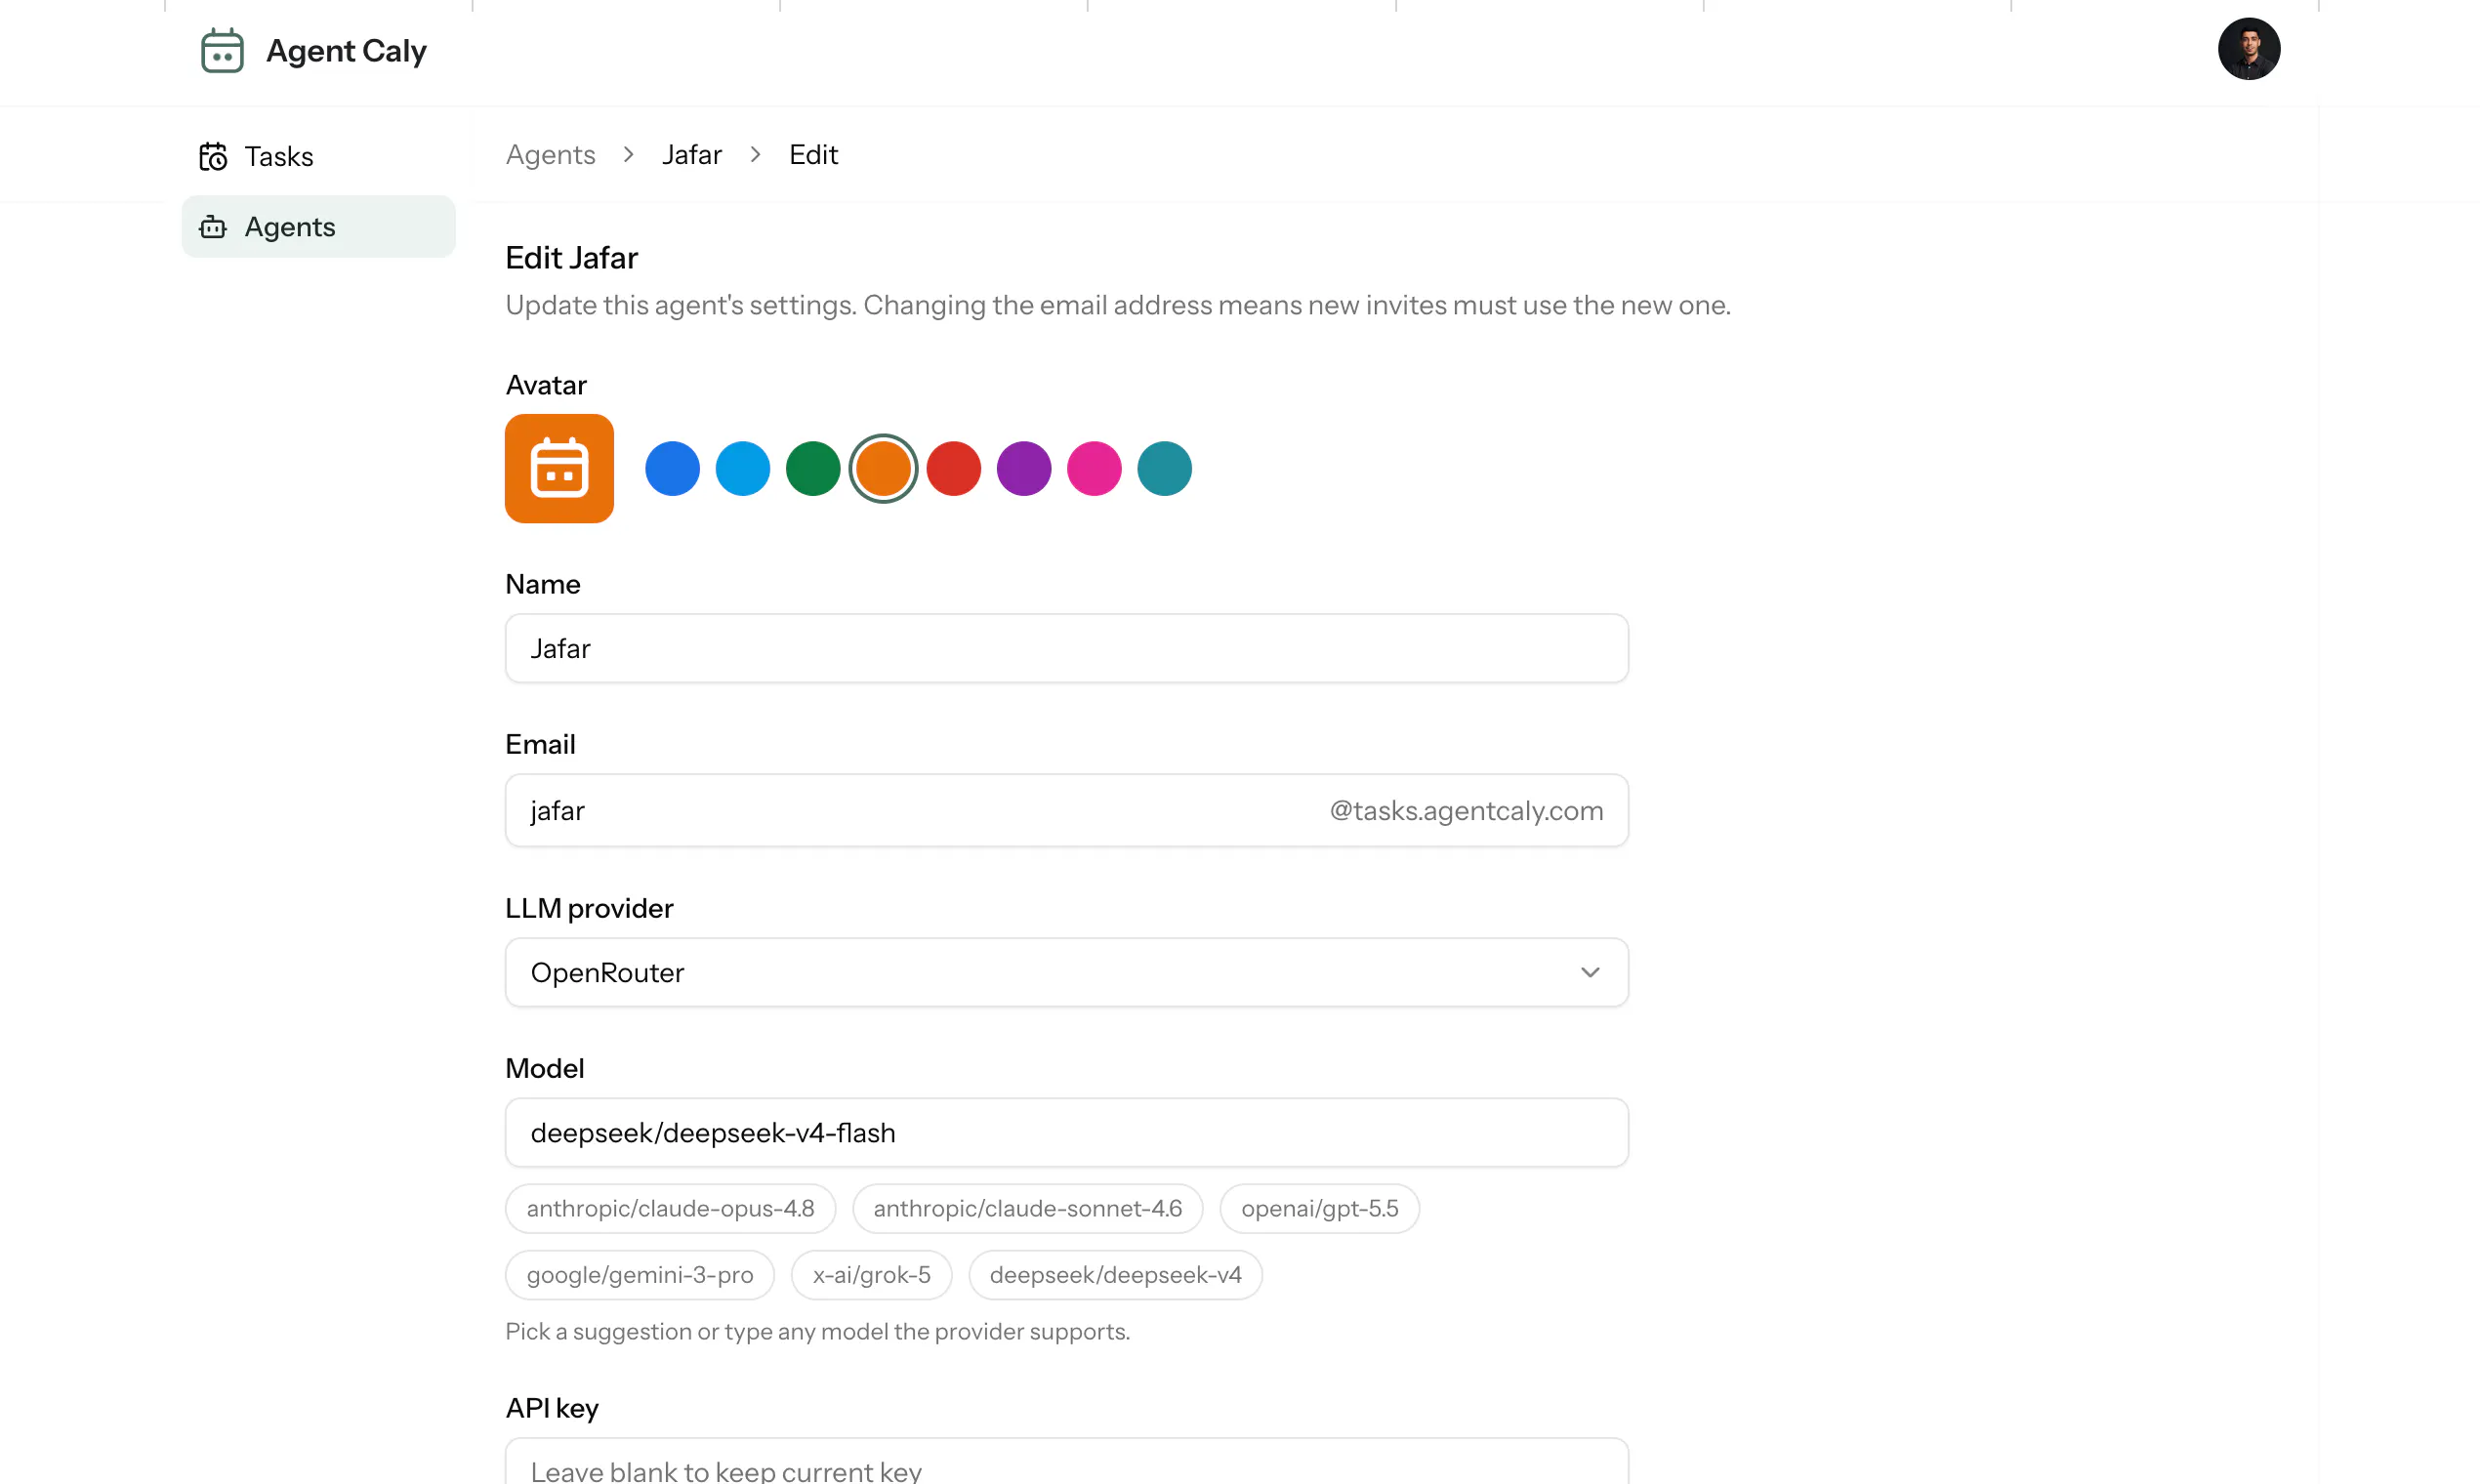The width and height of the screenshot is (2480, 1484).
Task: Click the Agent Caly title
Action: pyautogui.click(x=346, y=50)
